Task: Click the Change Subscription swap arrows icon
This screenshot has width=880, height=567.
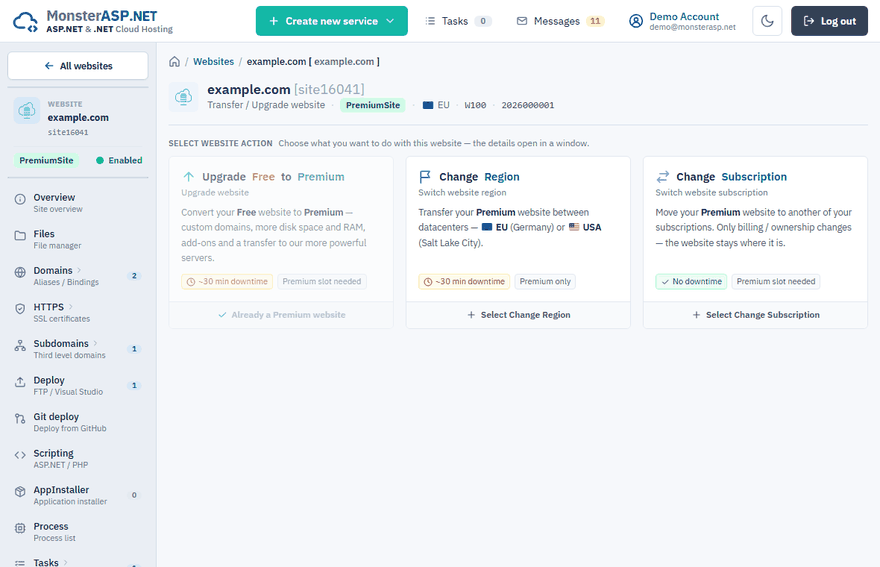Action: click(662, 177)
